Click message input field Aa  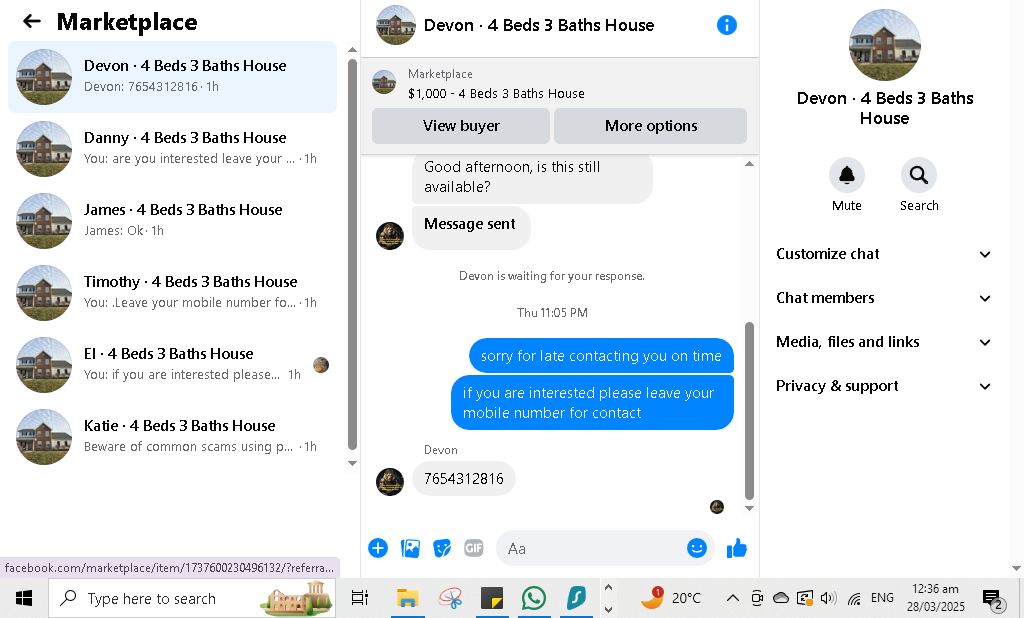coord(591,548)
